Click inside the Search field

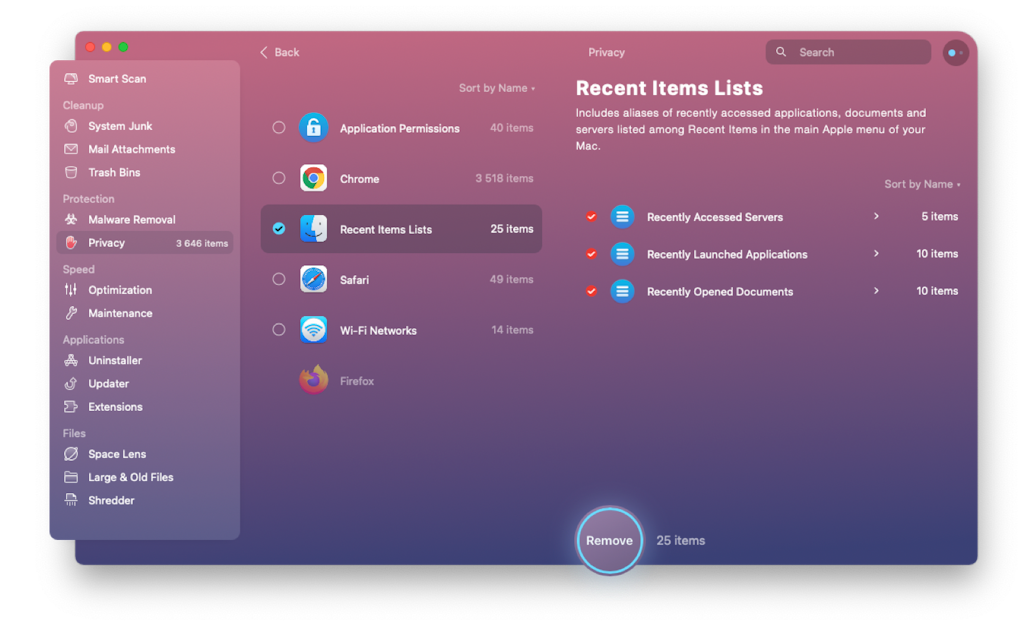tap(848, 51)
